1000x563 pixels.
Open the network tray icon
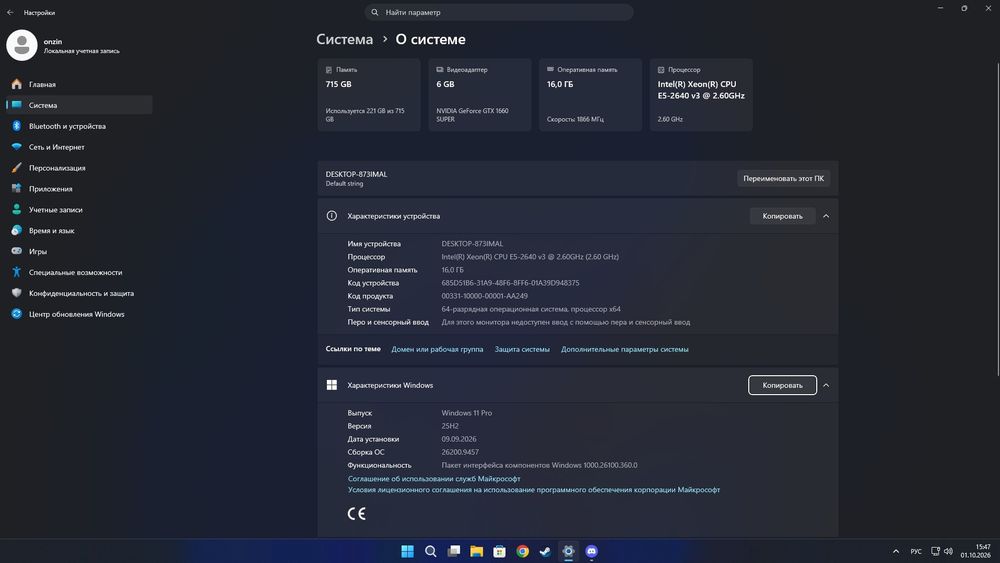pos(935,552)
